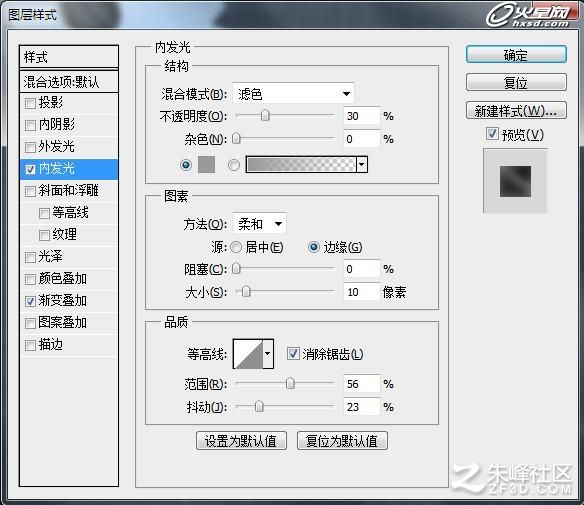This screenshot has width=584, height=505.
Task: Open the 方法 technique dropdown
Action: [x=259, y=223]
